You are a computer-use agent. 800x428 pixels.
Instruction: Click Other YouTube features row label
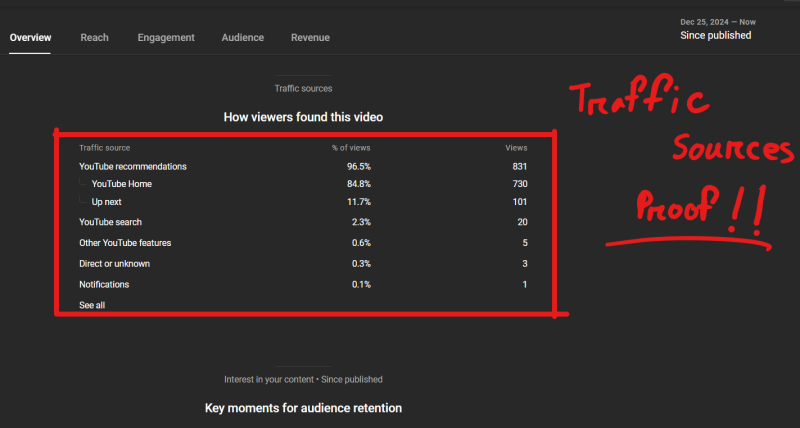pos(125,243)
